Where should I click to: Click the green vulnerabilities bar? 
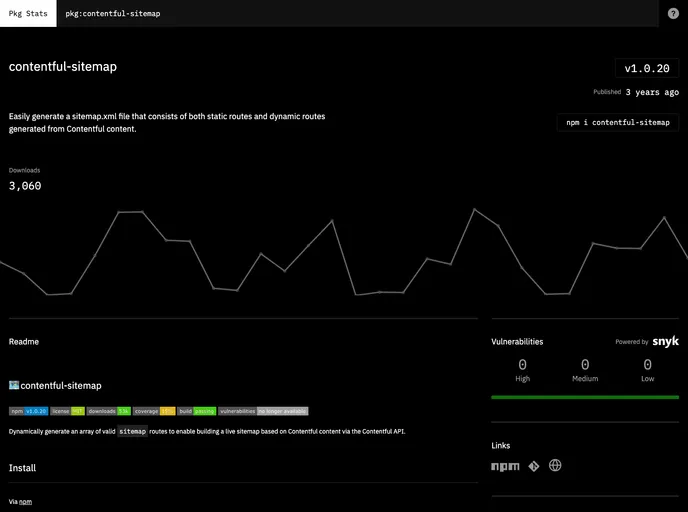click(x=585, y=397)
